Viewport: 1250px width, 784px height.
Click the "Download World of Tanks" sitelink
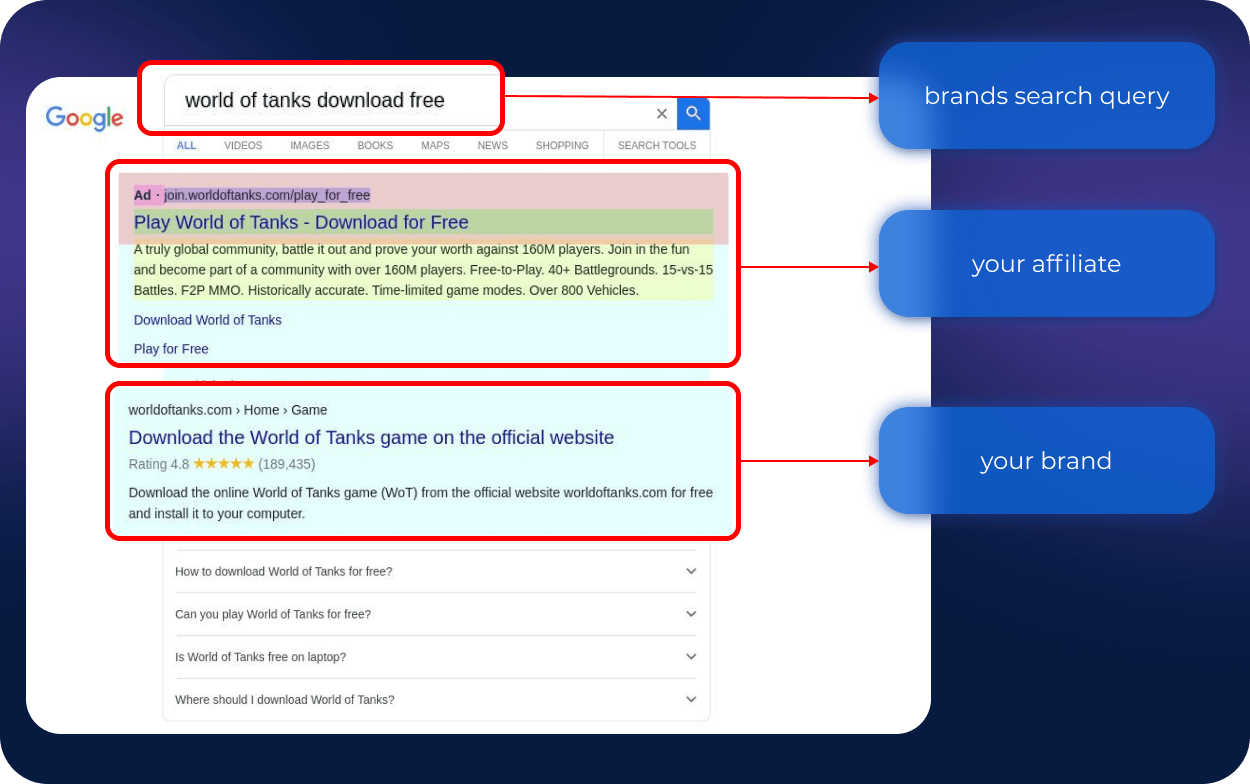pos(208,320)
